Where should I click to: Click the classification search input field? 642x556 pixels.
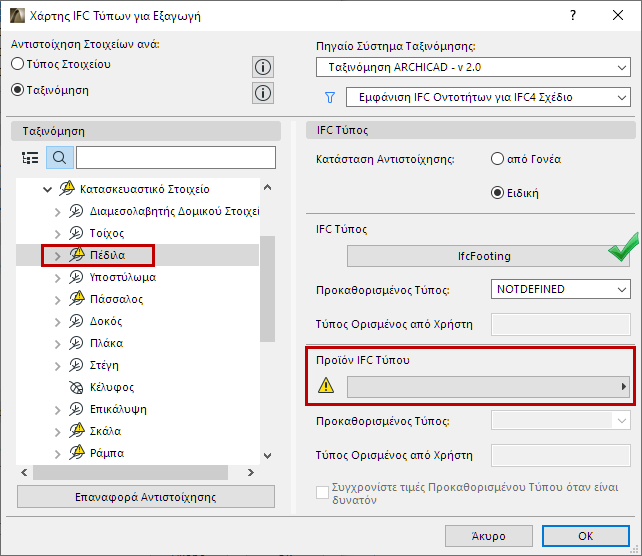(x=175, y=157)
